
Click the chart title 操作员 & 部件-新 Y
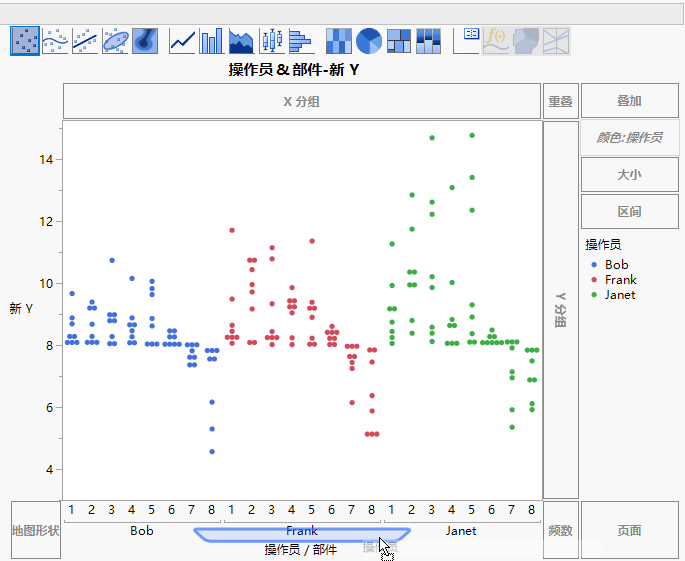[294, 69]
